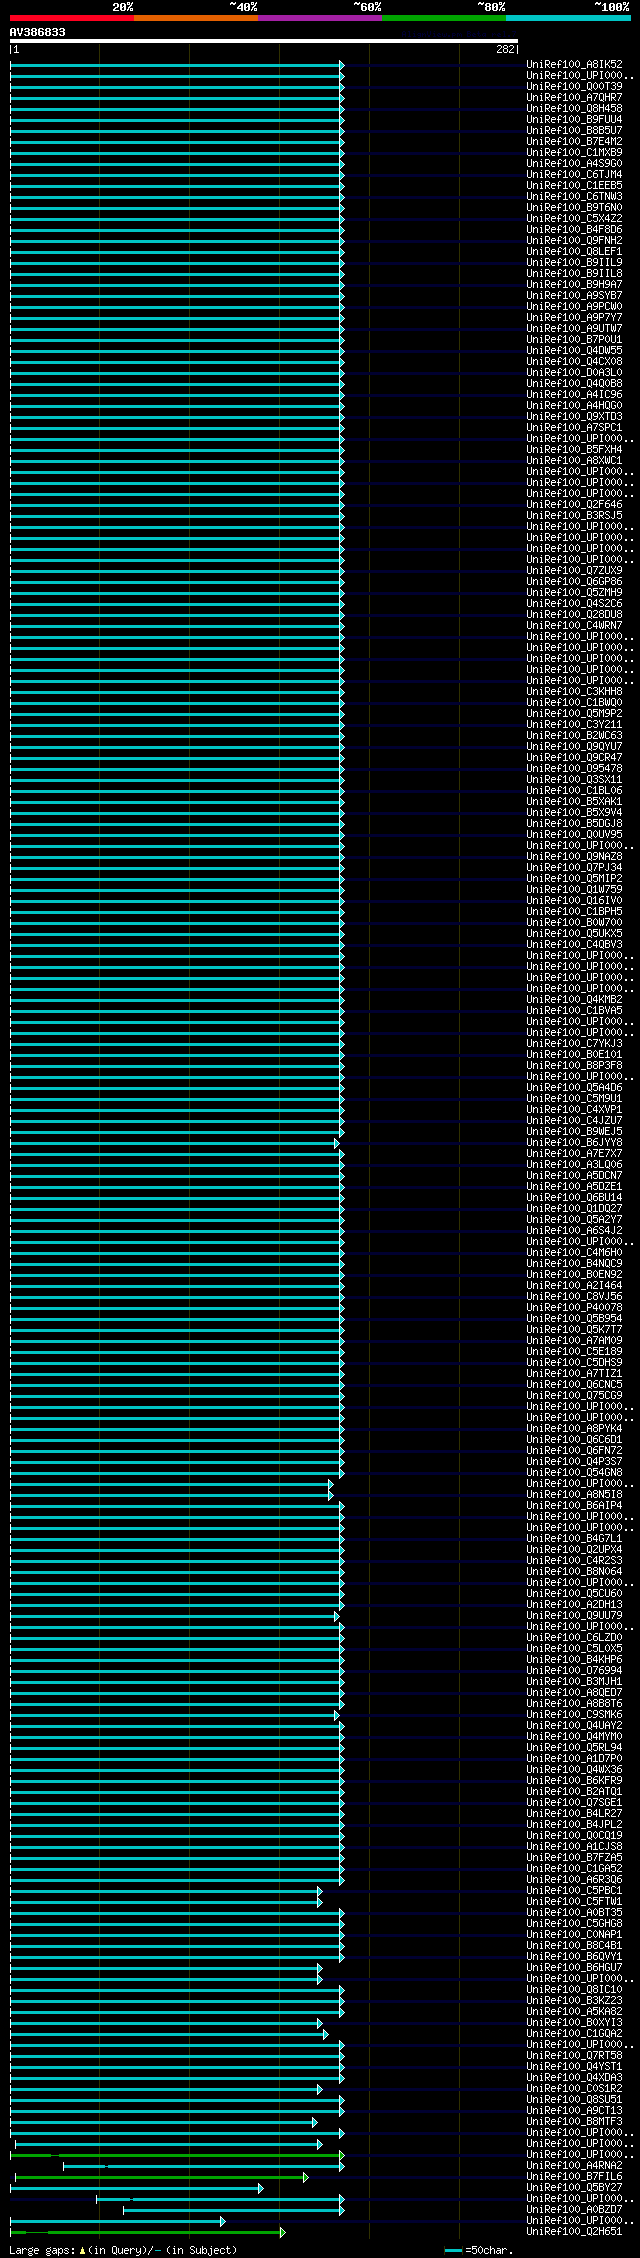Click the green alignment bar for UniRef100_Q2H651
The height and width of the screenshot is (2258, 640).
click(147, 2232)
